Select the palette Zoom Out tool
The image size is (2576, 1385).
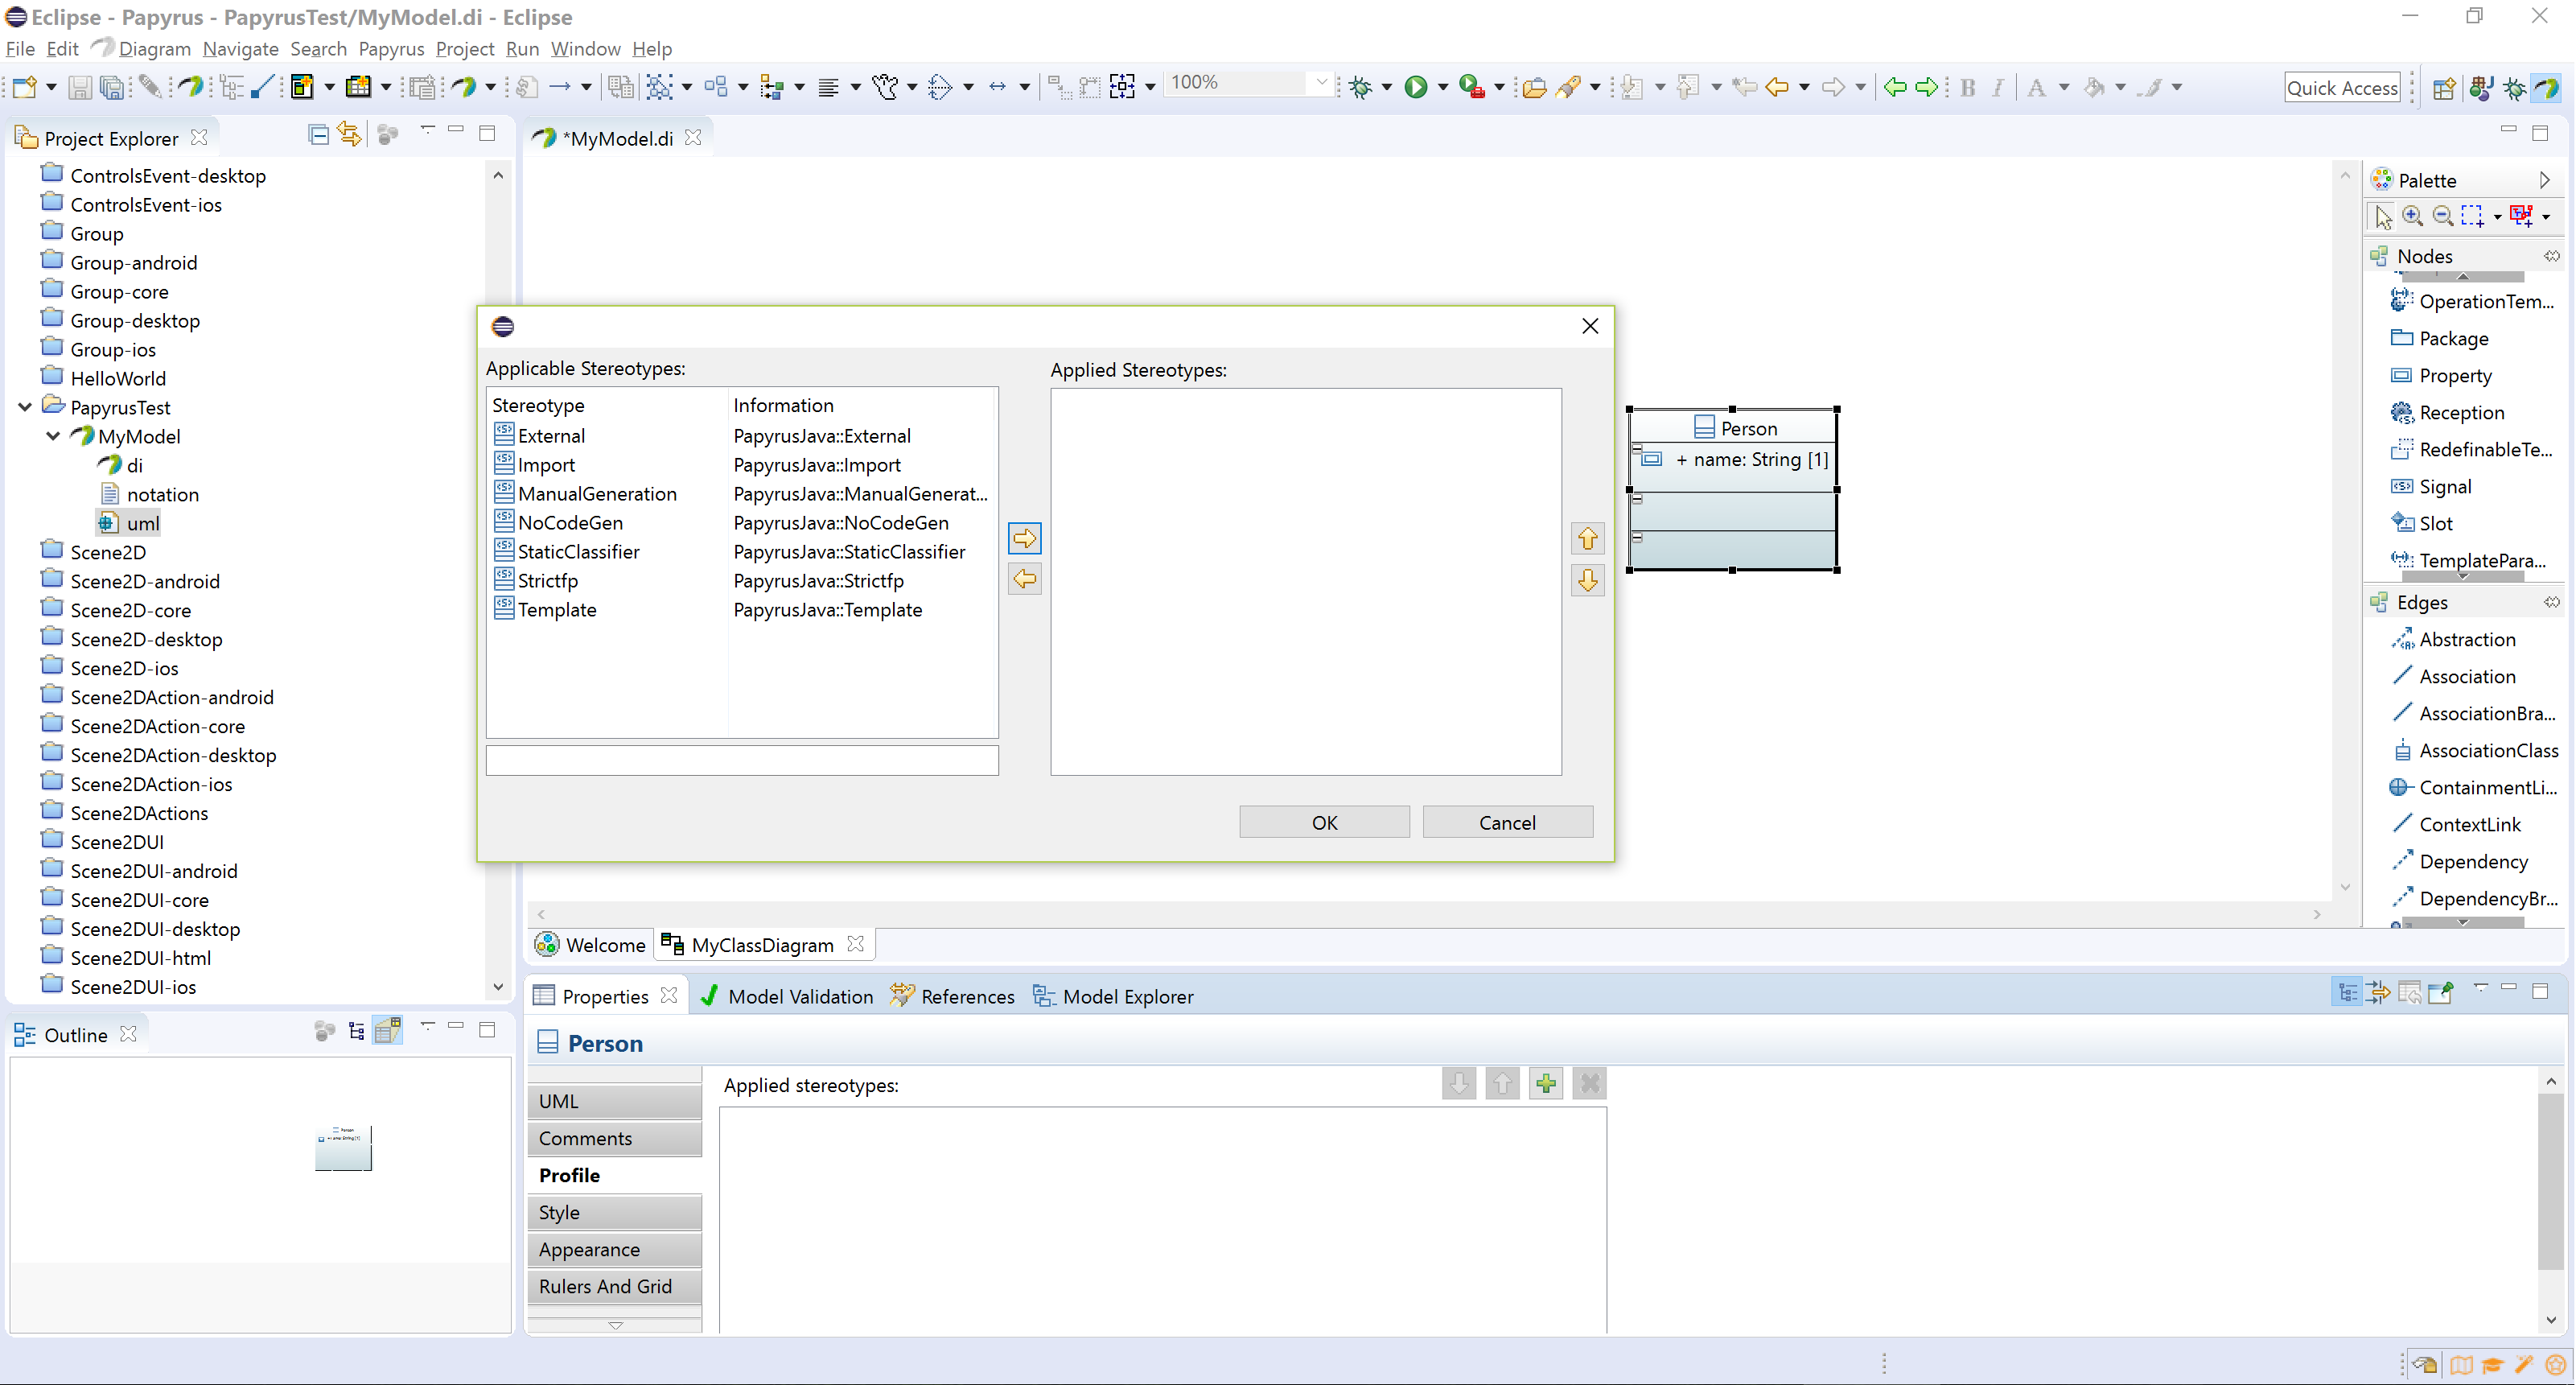(x=2443, y=216)
